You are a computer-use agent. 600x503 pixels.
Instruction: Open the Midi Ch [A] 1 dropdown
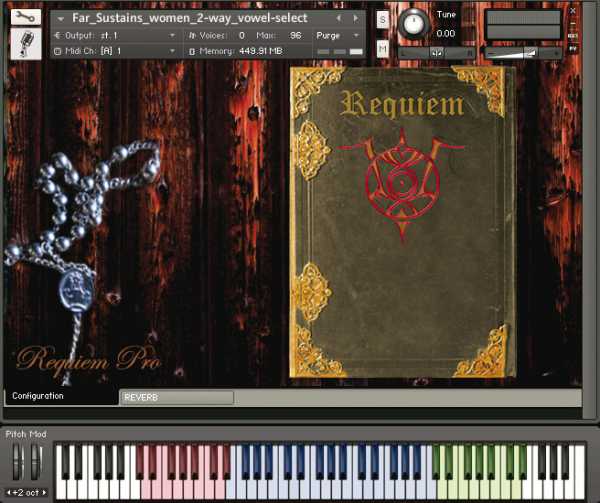173,51
